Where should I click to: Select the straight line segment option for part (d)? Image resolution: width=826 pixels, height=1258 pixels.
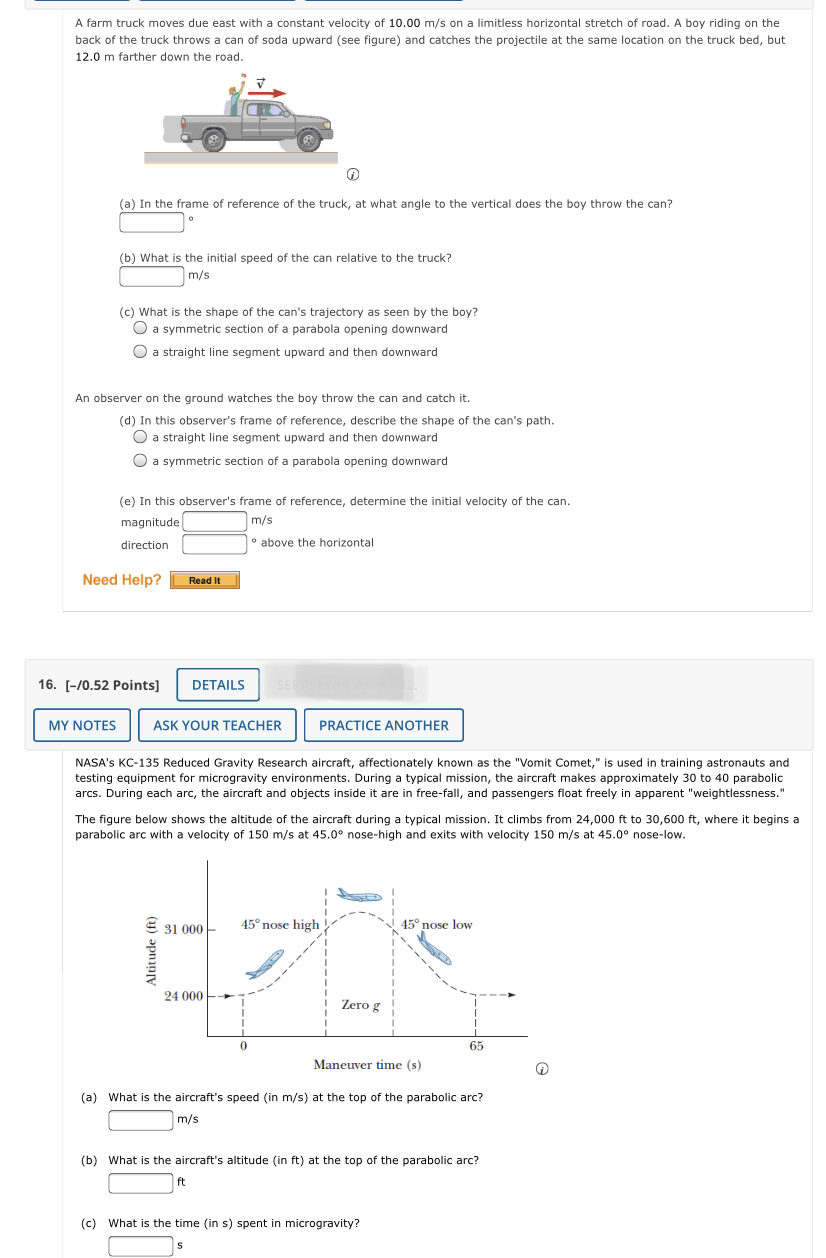142,437
